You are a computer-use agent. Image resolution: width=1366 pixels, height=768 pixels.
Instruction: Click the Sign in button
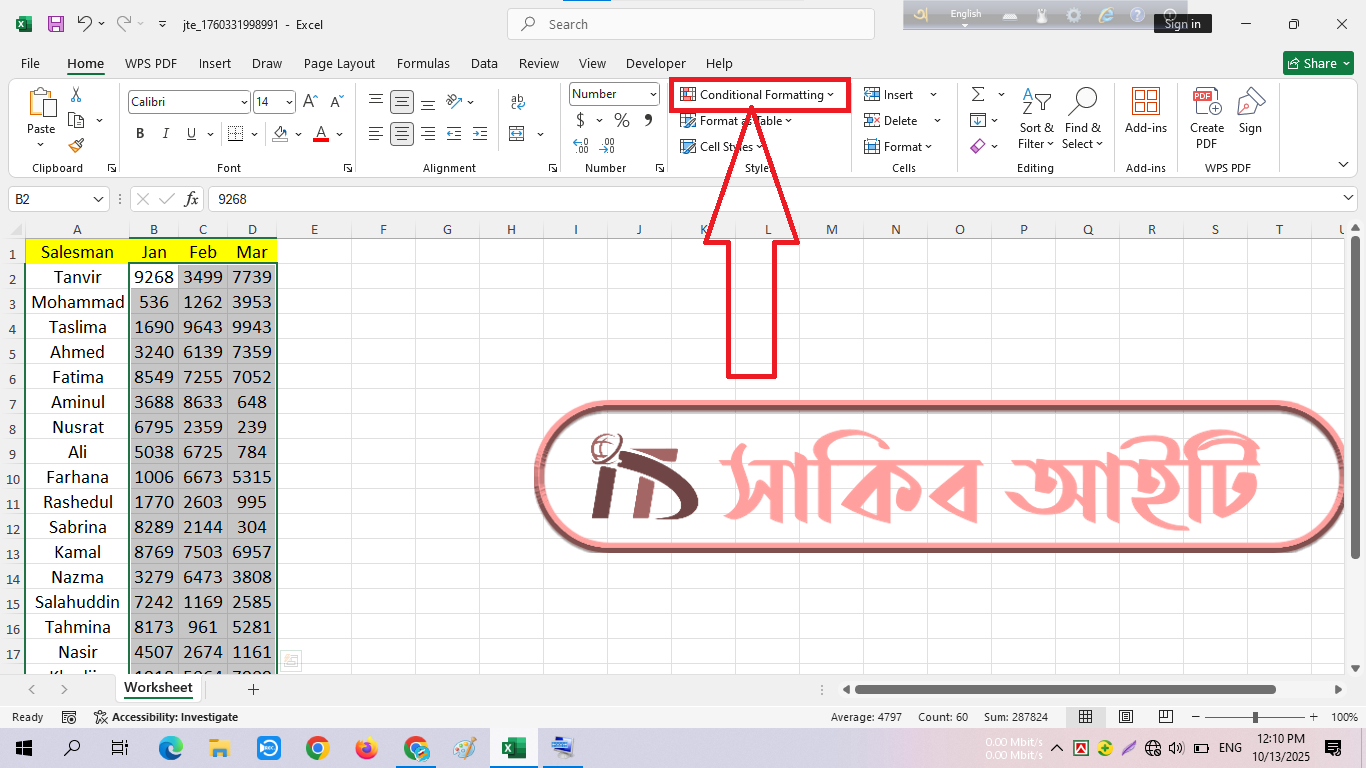(x=1182, y=24)
